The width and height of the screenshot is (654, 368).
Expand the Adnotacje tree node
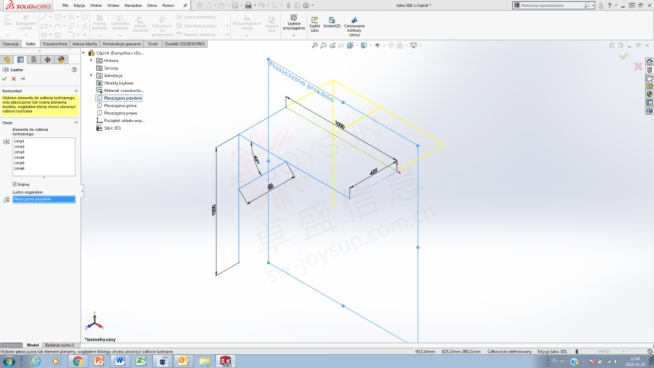(x=91, y=76)
